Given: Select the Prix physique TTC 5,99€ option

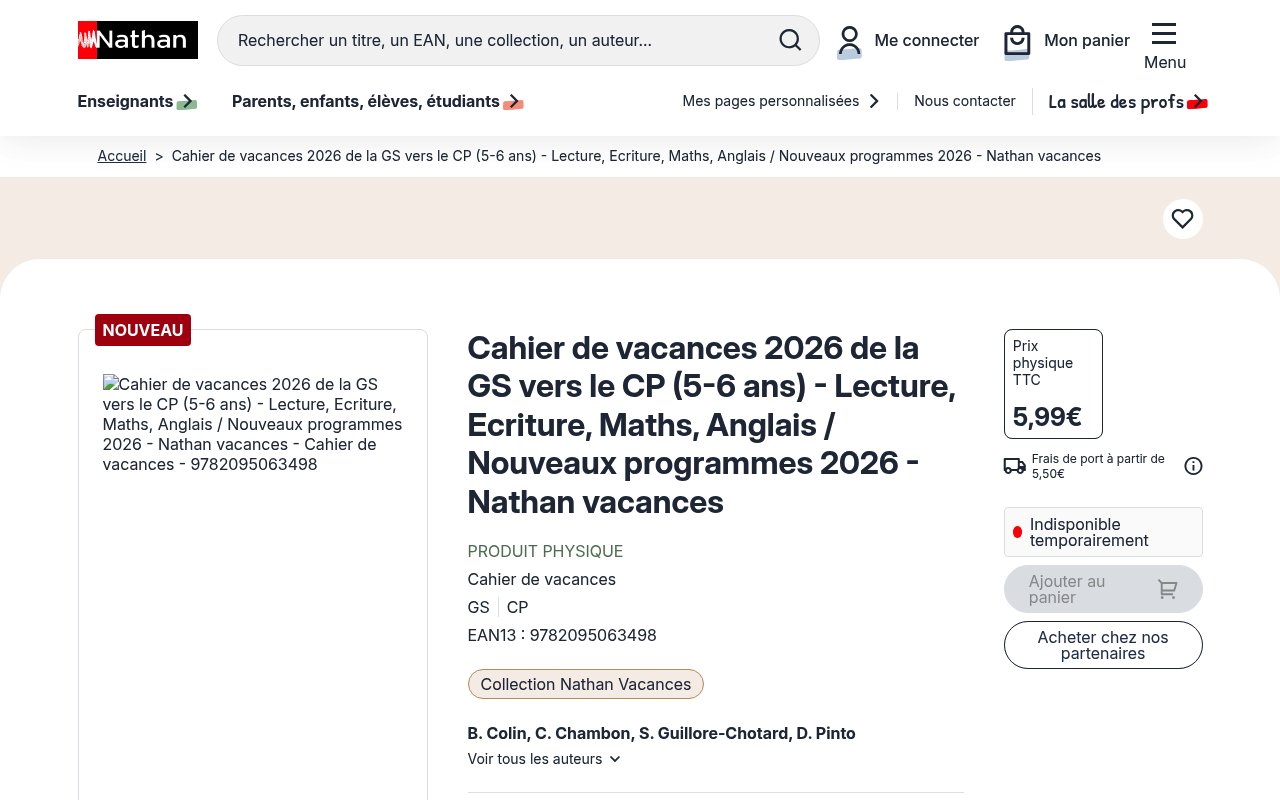Looking at the screenshot, I should [1053, 384].
